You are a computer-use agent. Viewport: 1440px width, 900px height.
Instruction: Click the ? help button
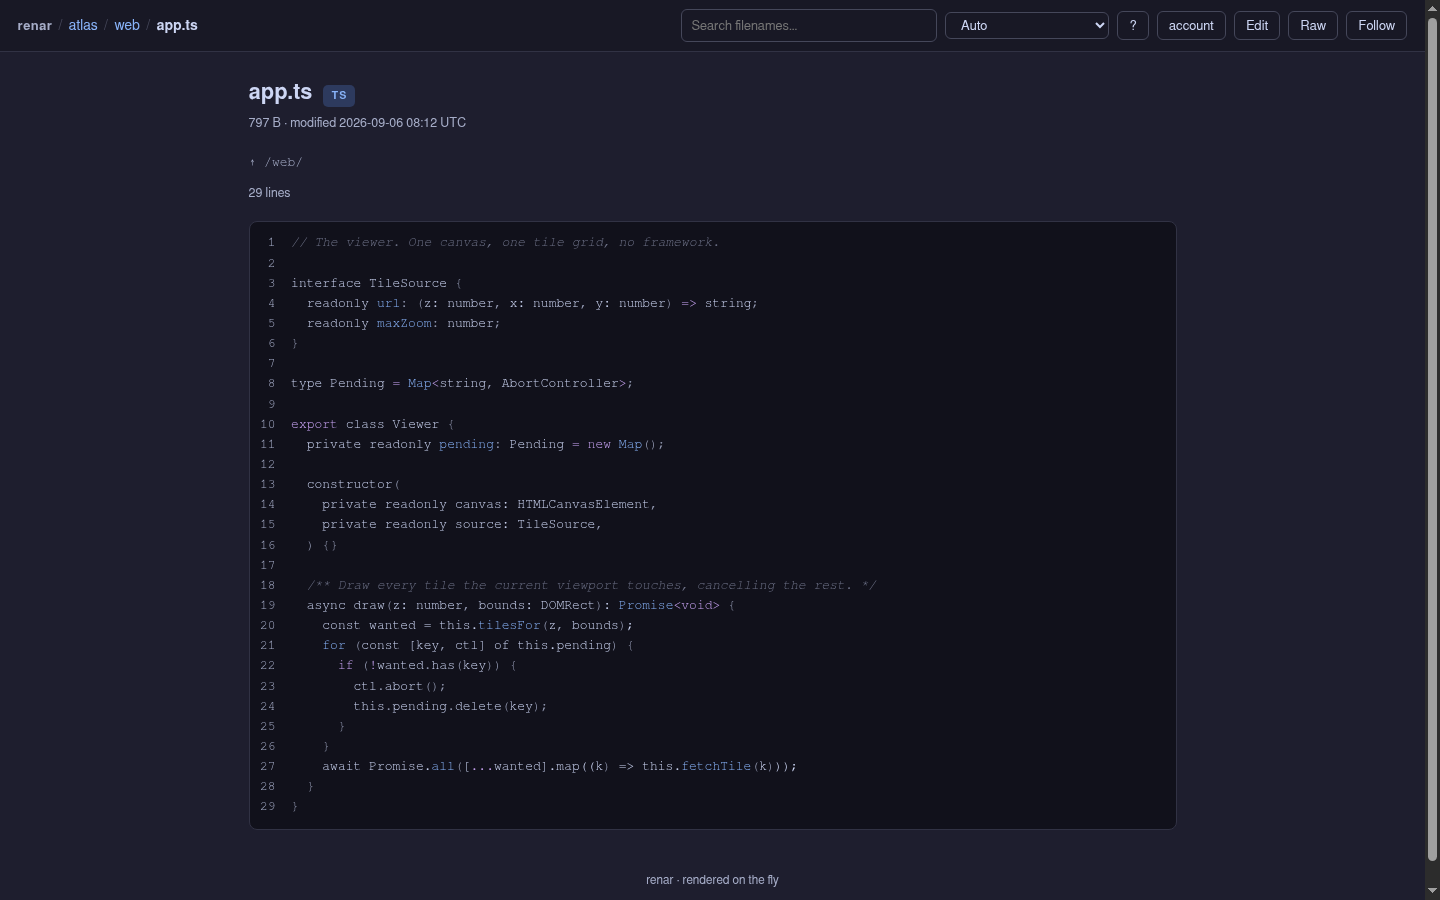[1133, 26]
